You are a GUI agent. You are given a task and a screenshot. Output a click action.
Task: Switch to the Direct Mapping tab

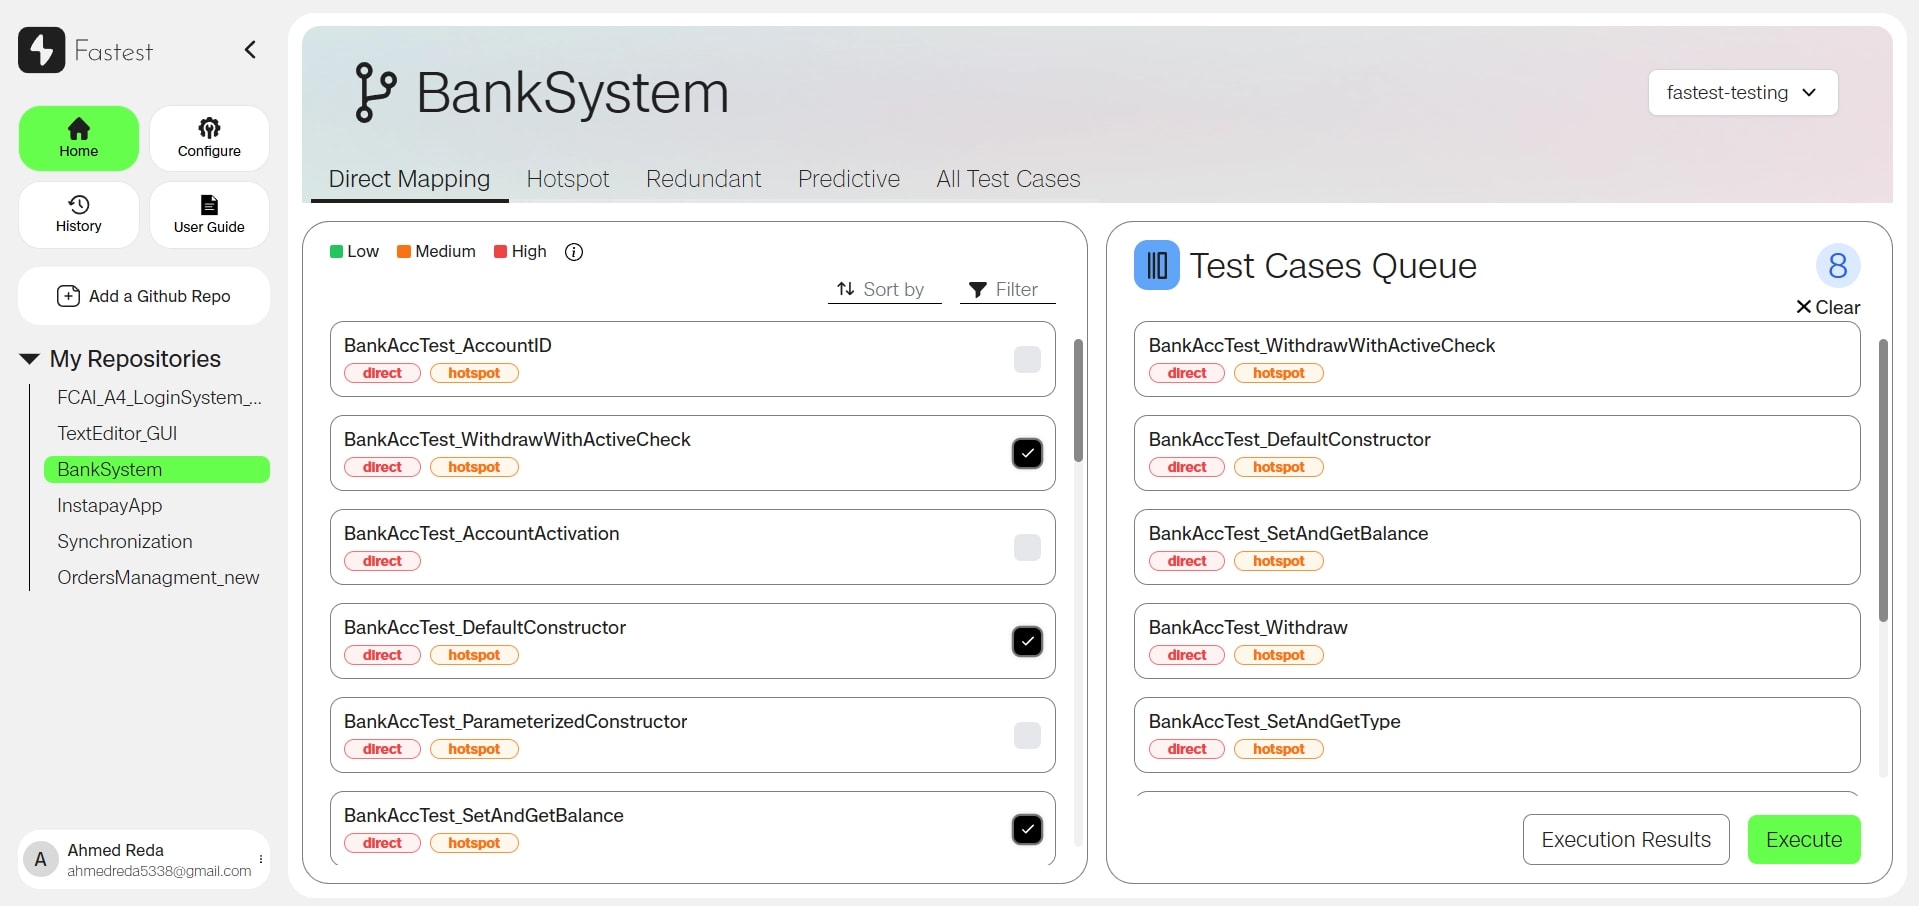click(409, 179)
